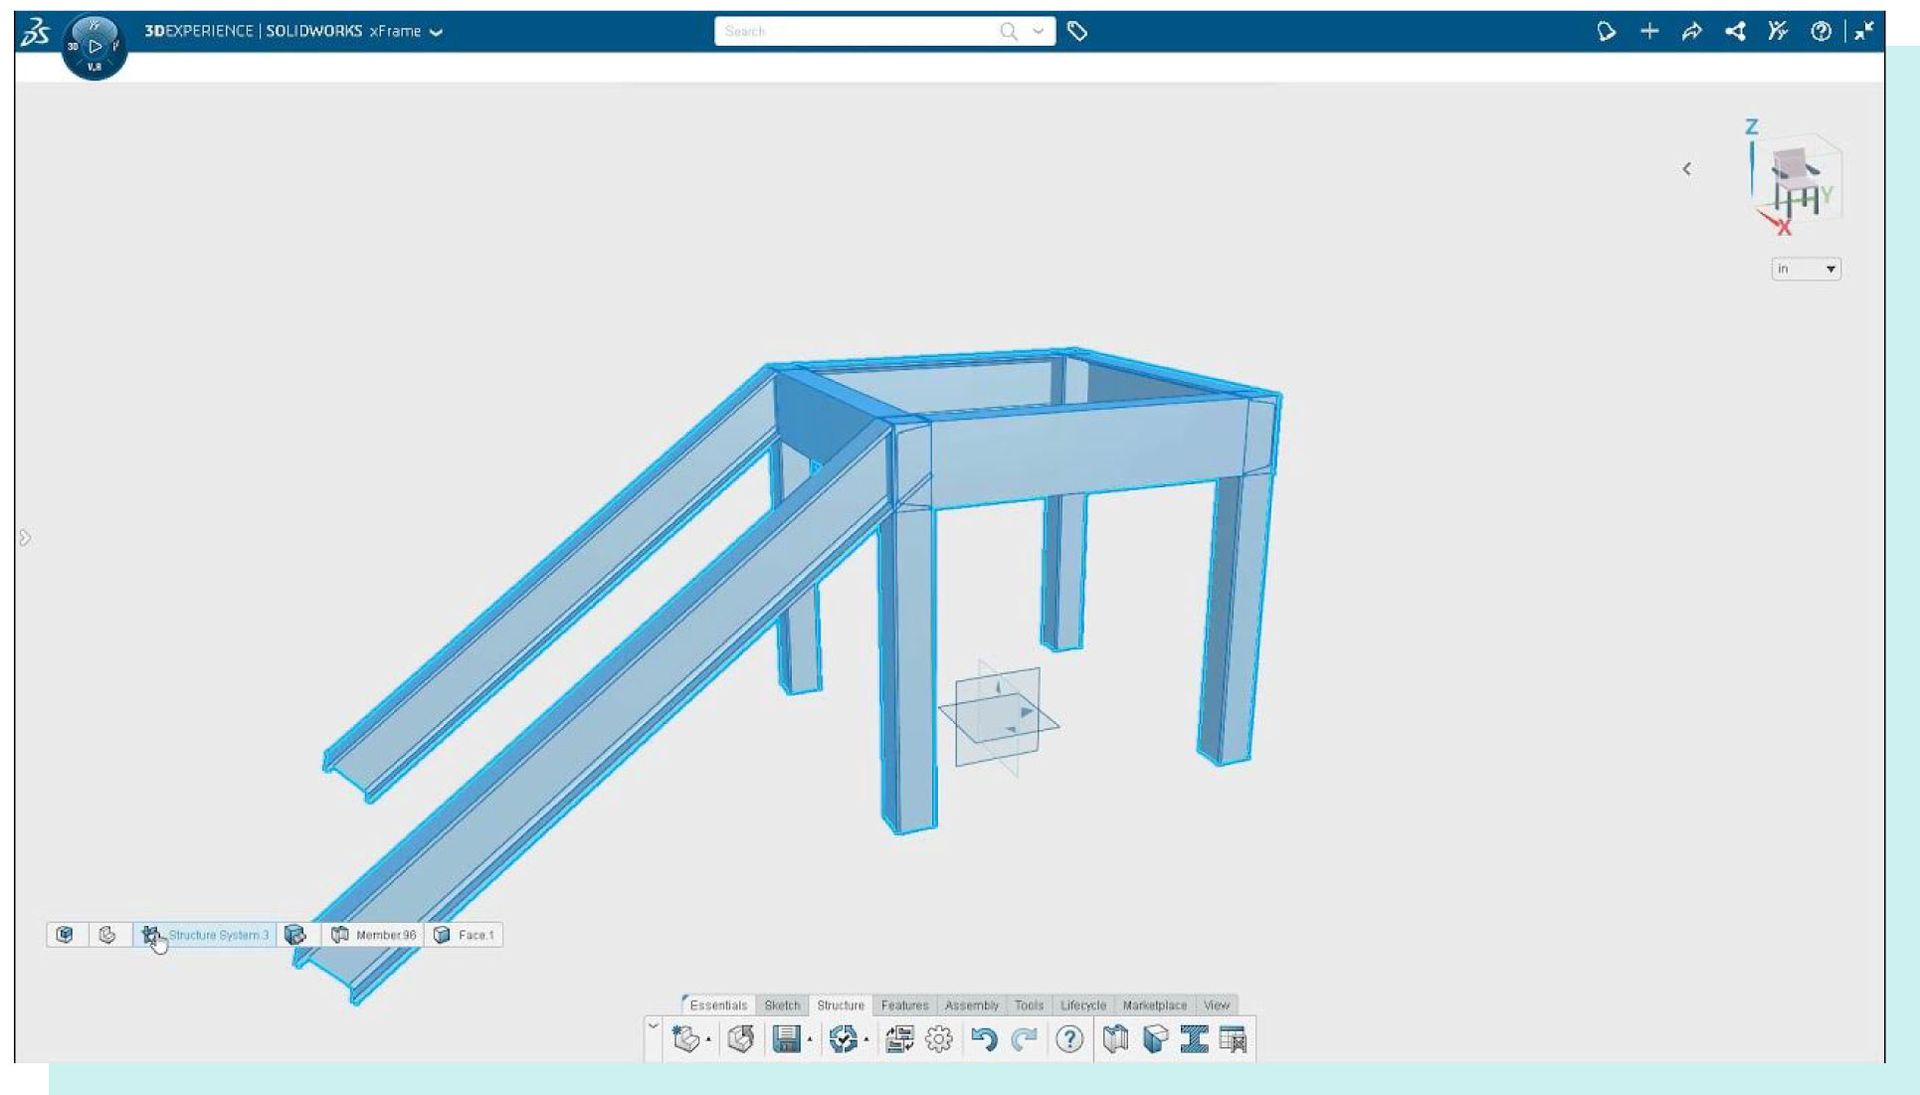This screenshot has height=1095, width=1920.
Task: Select Member.96 in breadcrumb
Action: pyautogui.click(x=373, y=935)
